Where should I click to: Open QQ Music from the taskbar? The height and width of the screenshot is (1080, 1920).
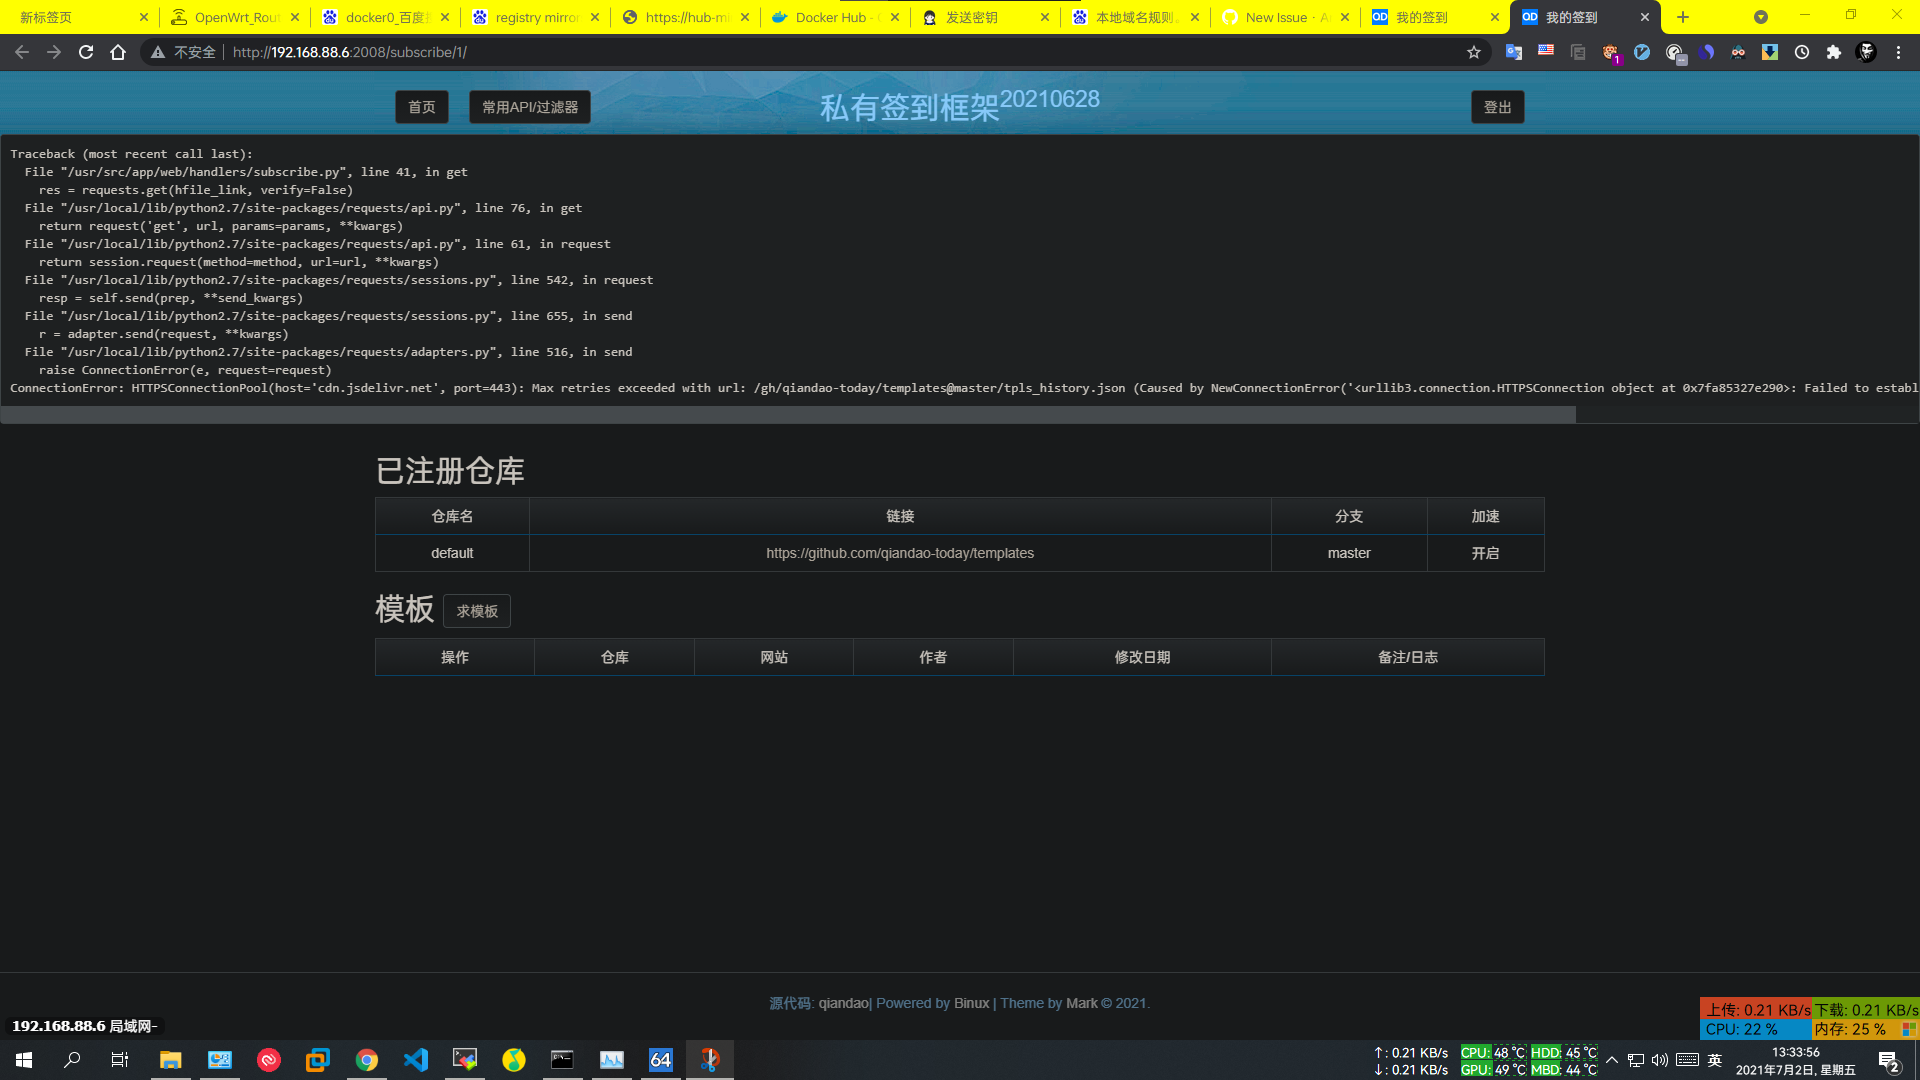[514, 1059]
